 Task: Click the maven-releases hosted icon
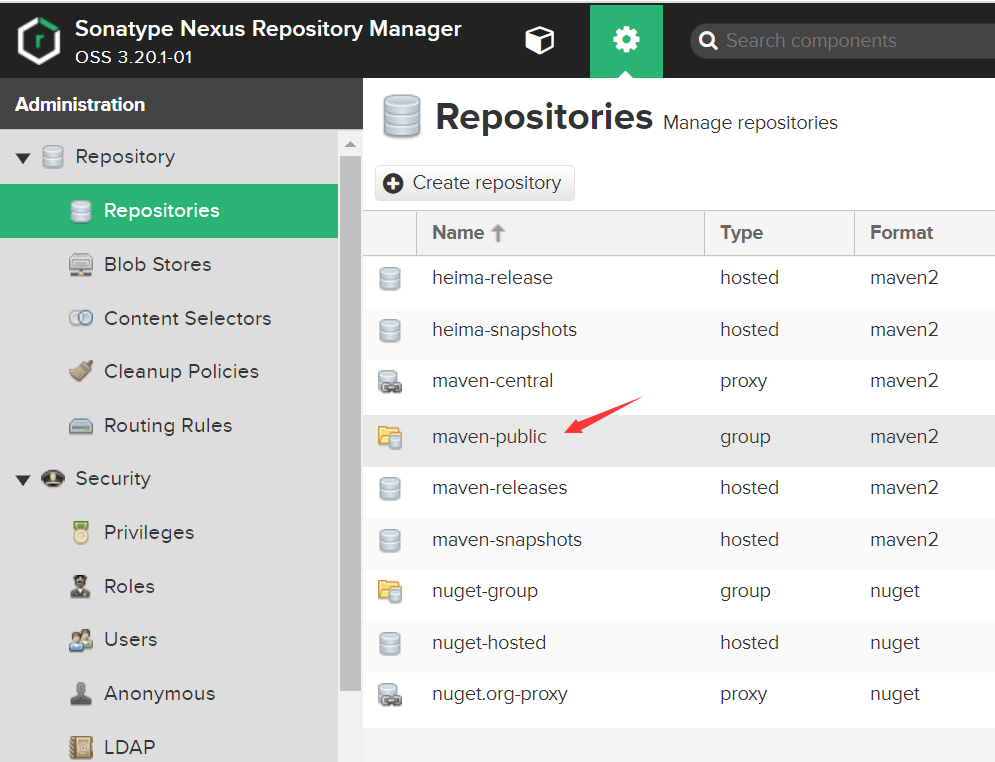390,489
